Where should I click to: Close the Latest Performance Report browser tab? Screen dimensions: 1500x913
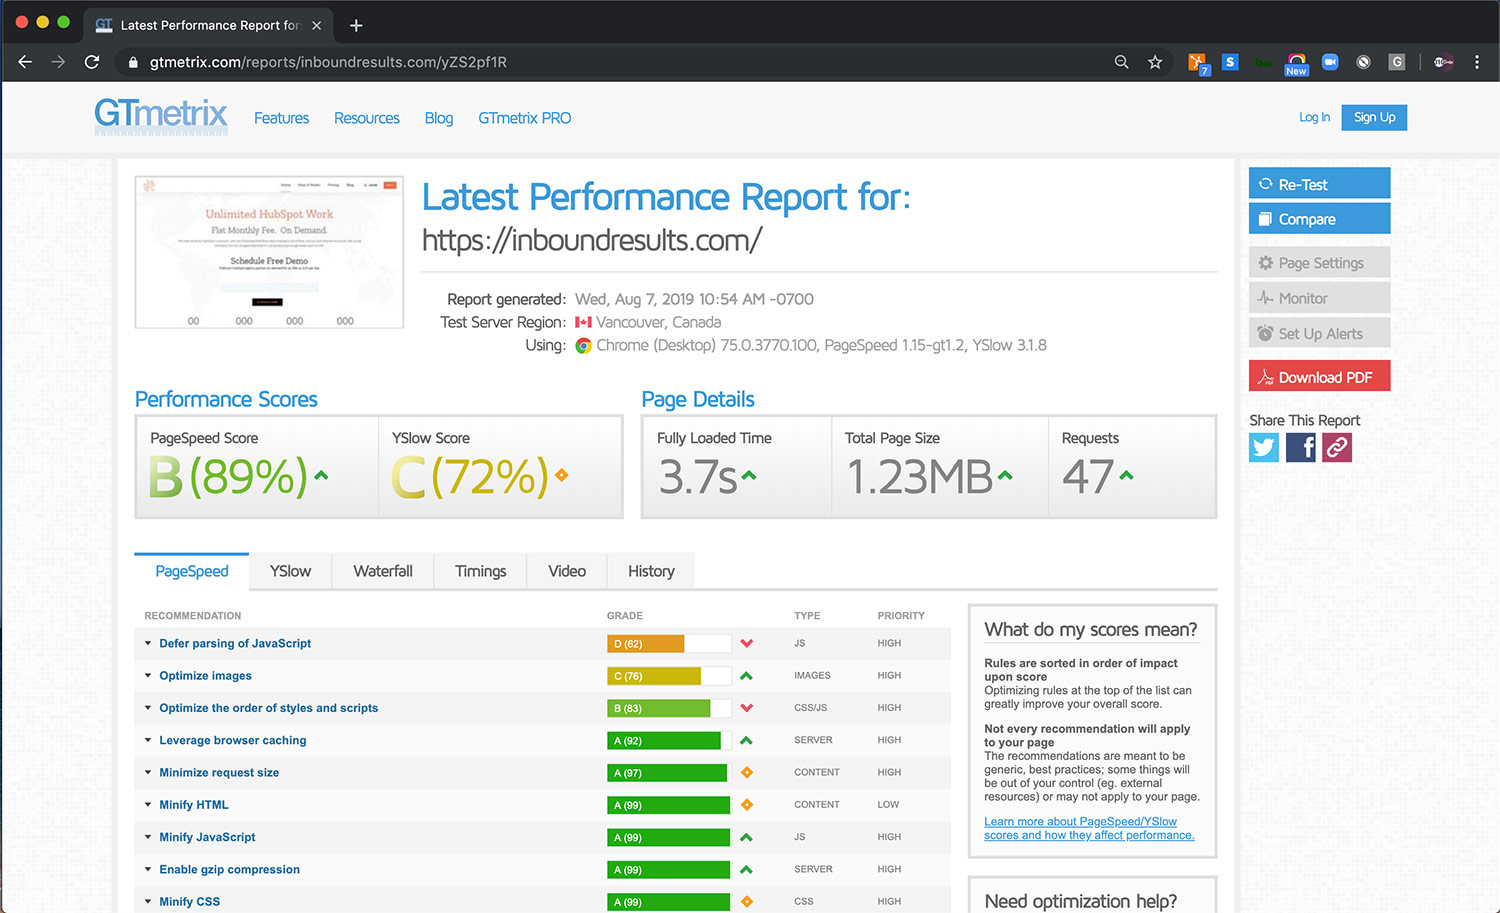[316, 25]
